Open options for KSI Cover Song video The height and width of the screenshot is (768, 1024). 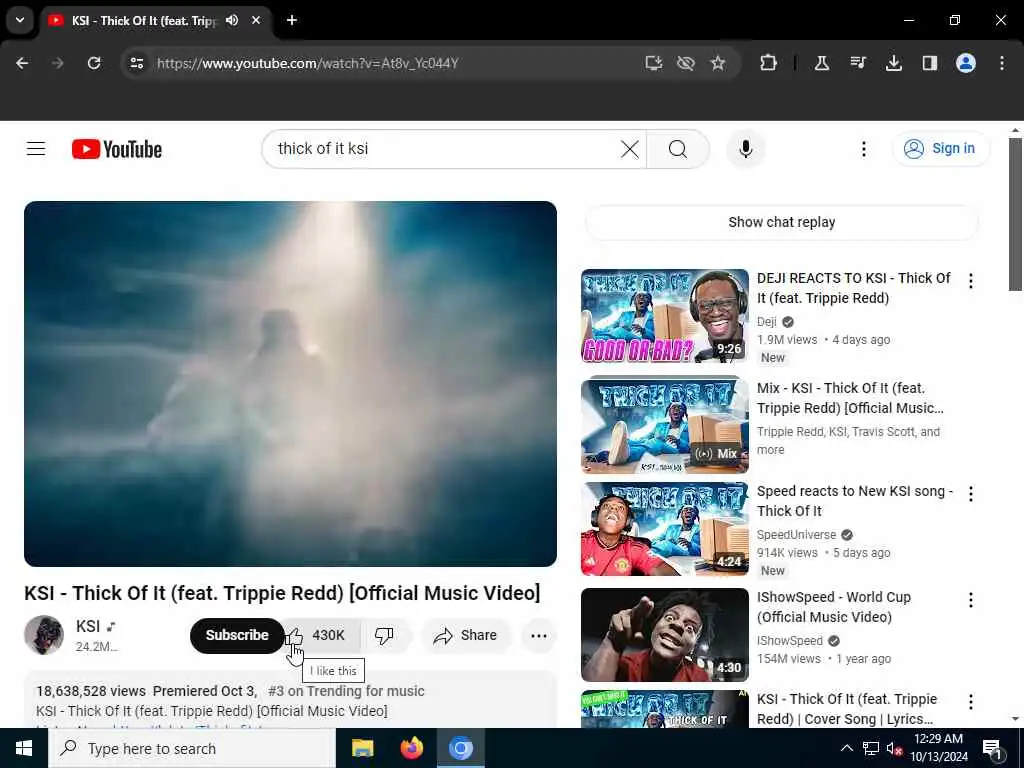pos(970,702)
